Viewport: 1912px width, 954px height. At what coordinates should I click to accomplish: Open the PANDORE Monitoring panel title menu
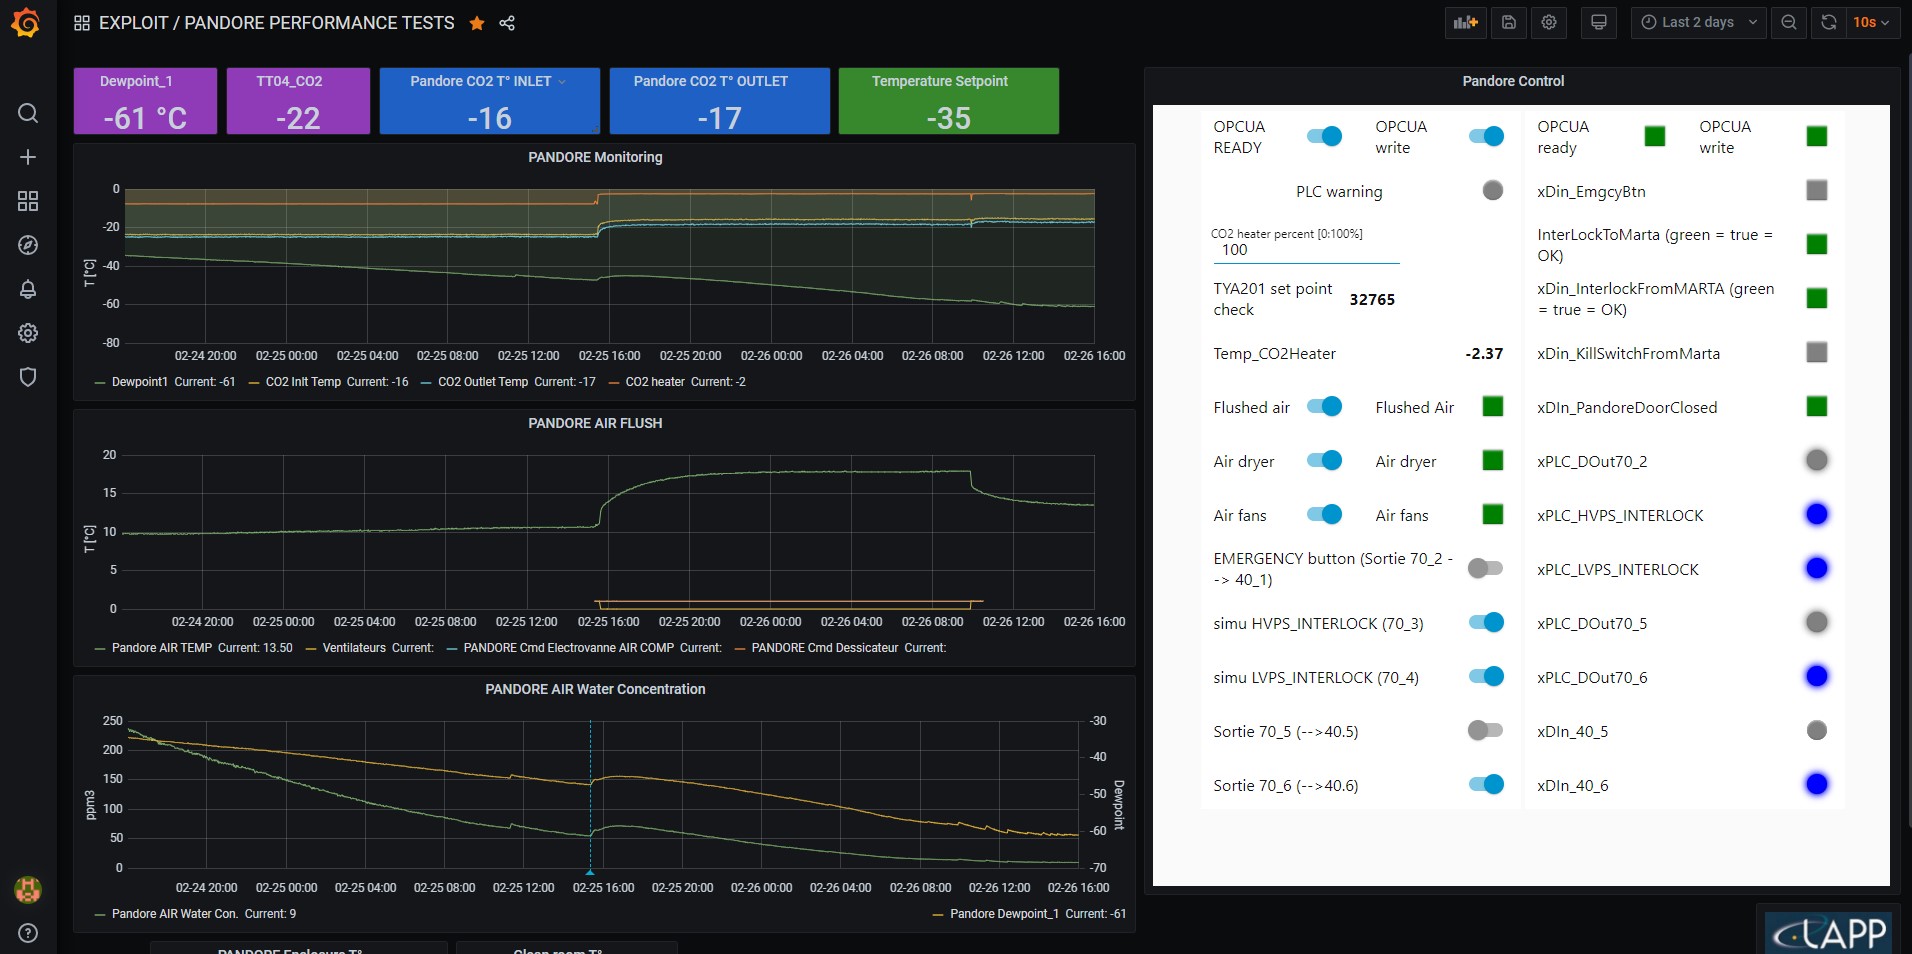point(595,157)
